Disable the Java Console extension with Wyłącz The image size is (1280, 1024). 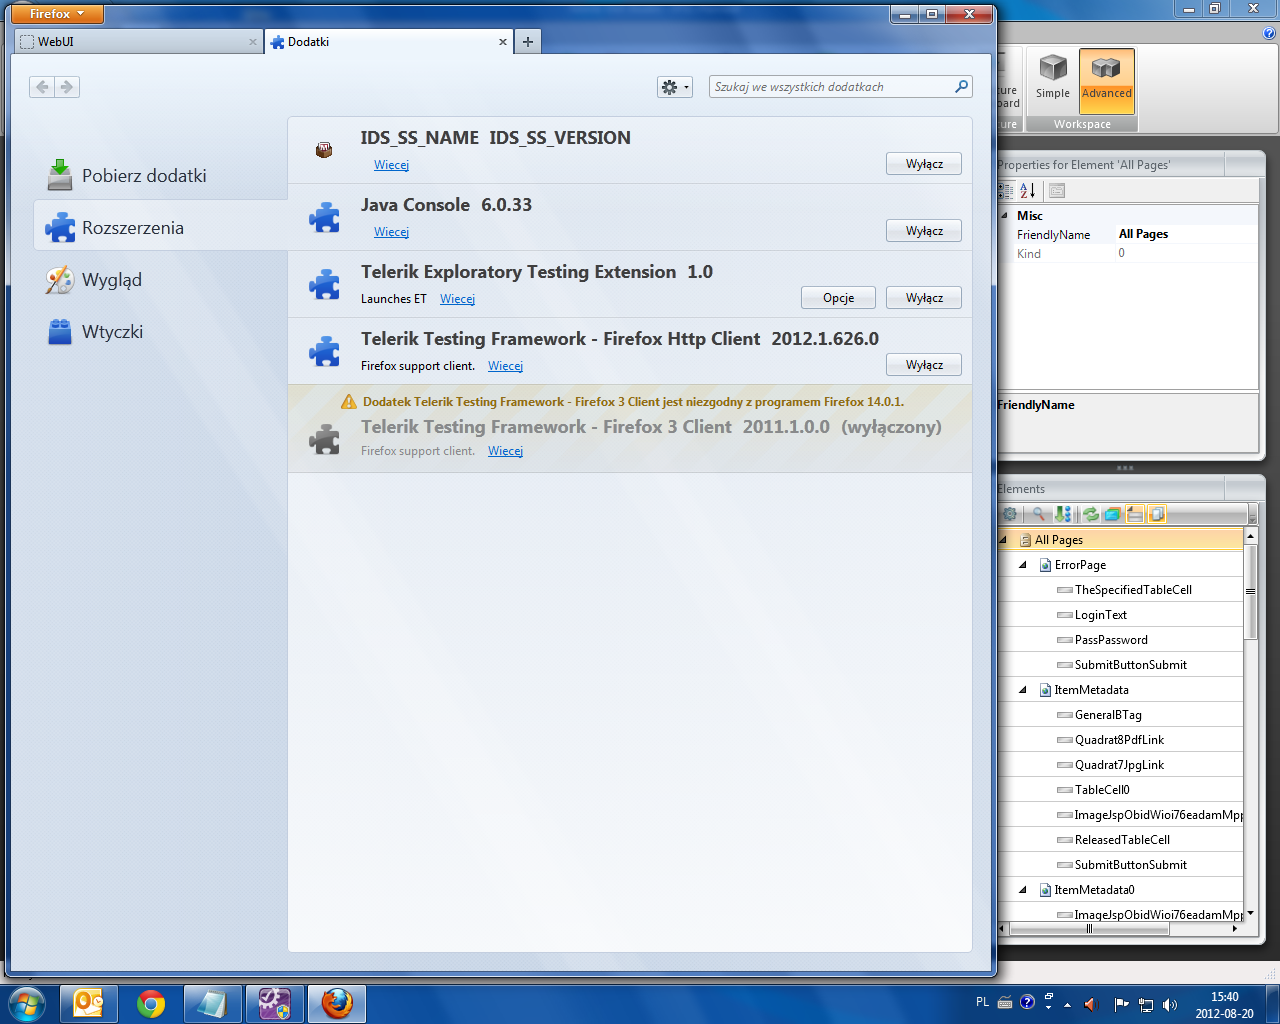924,231
